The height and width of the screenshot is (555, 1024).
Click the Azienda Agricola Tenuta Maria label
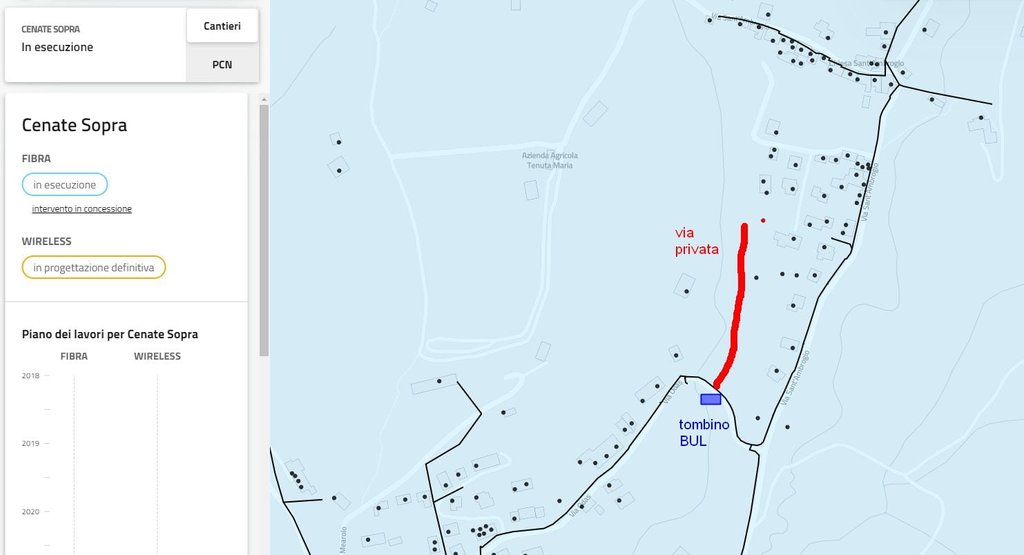coord(550,161)
